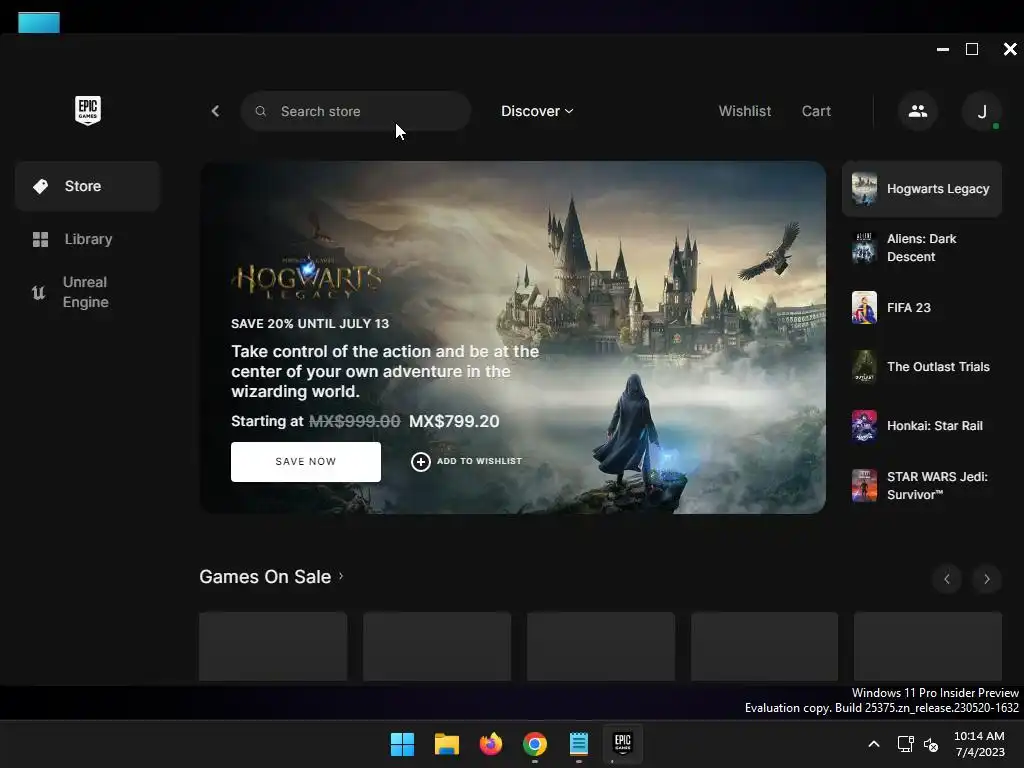Screen dimensions: 1024x768
Task: Select Store in the sidebar
Action: pos(88,186)
